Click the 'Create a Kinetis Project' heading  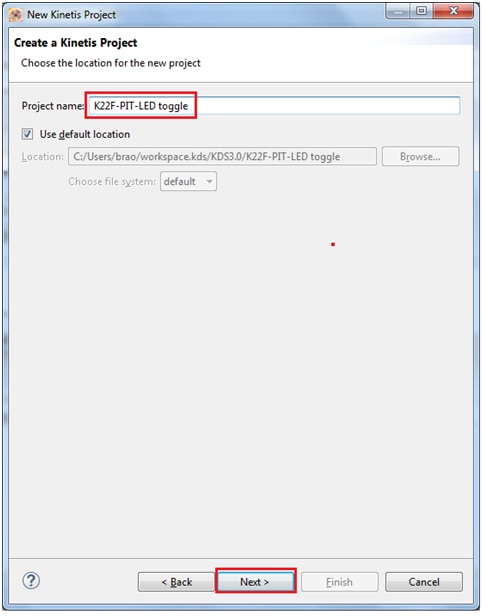click(75, 42)
